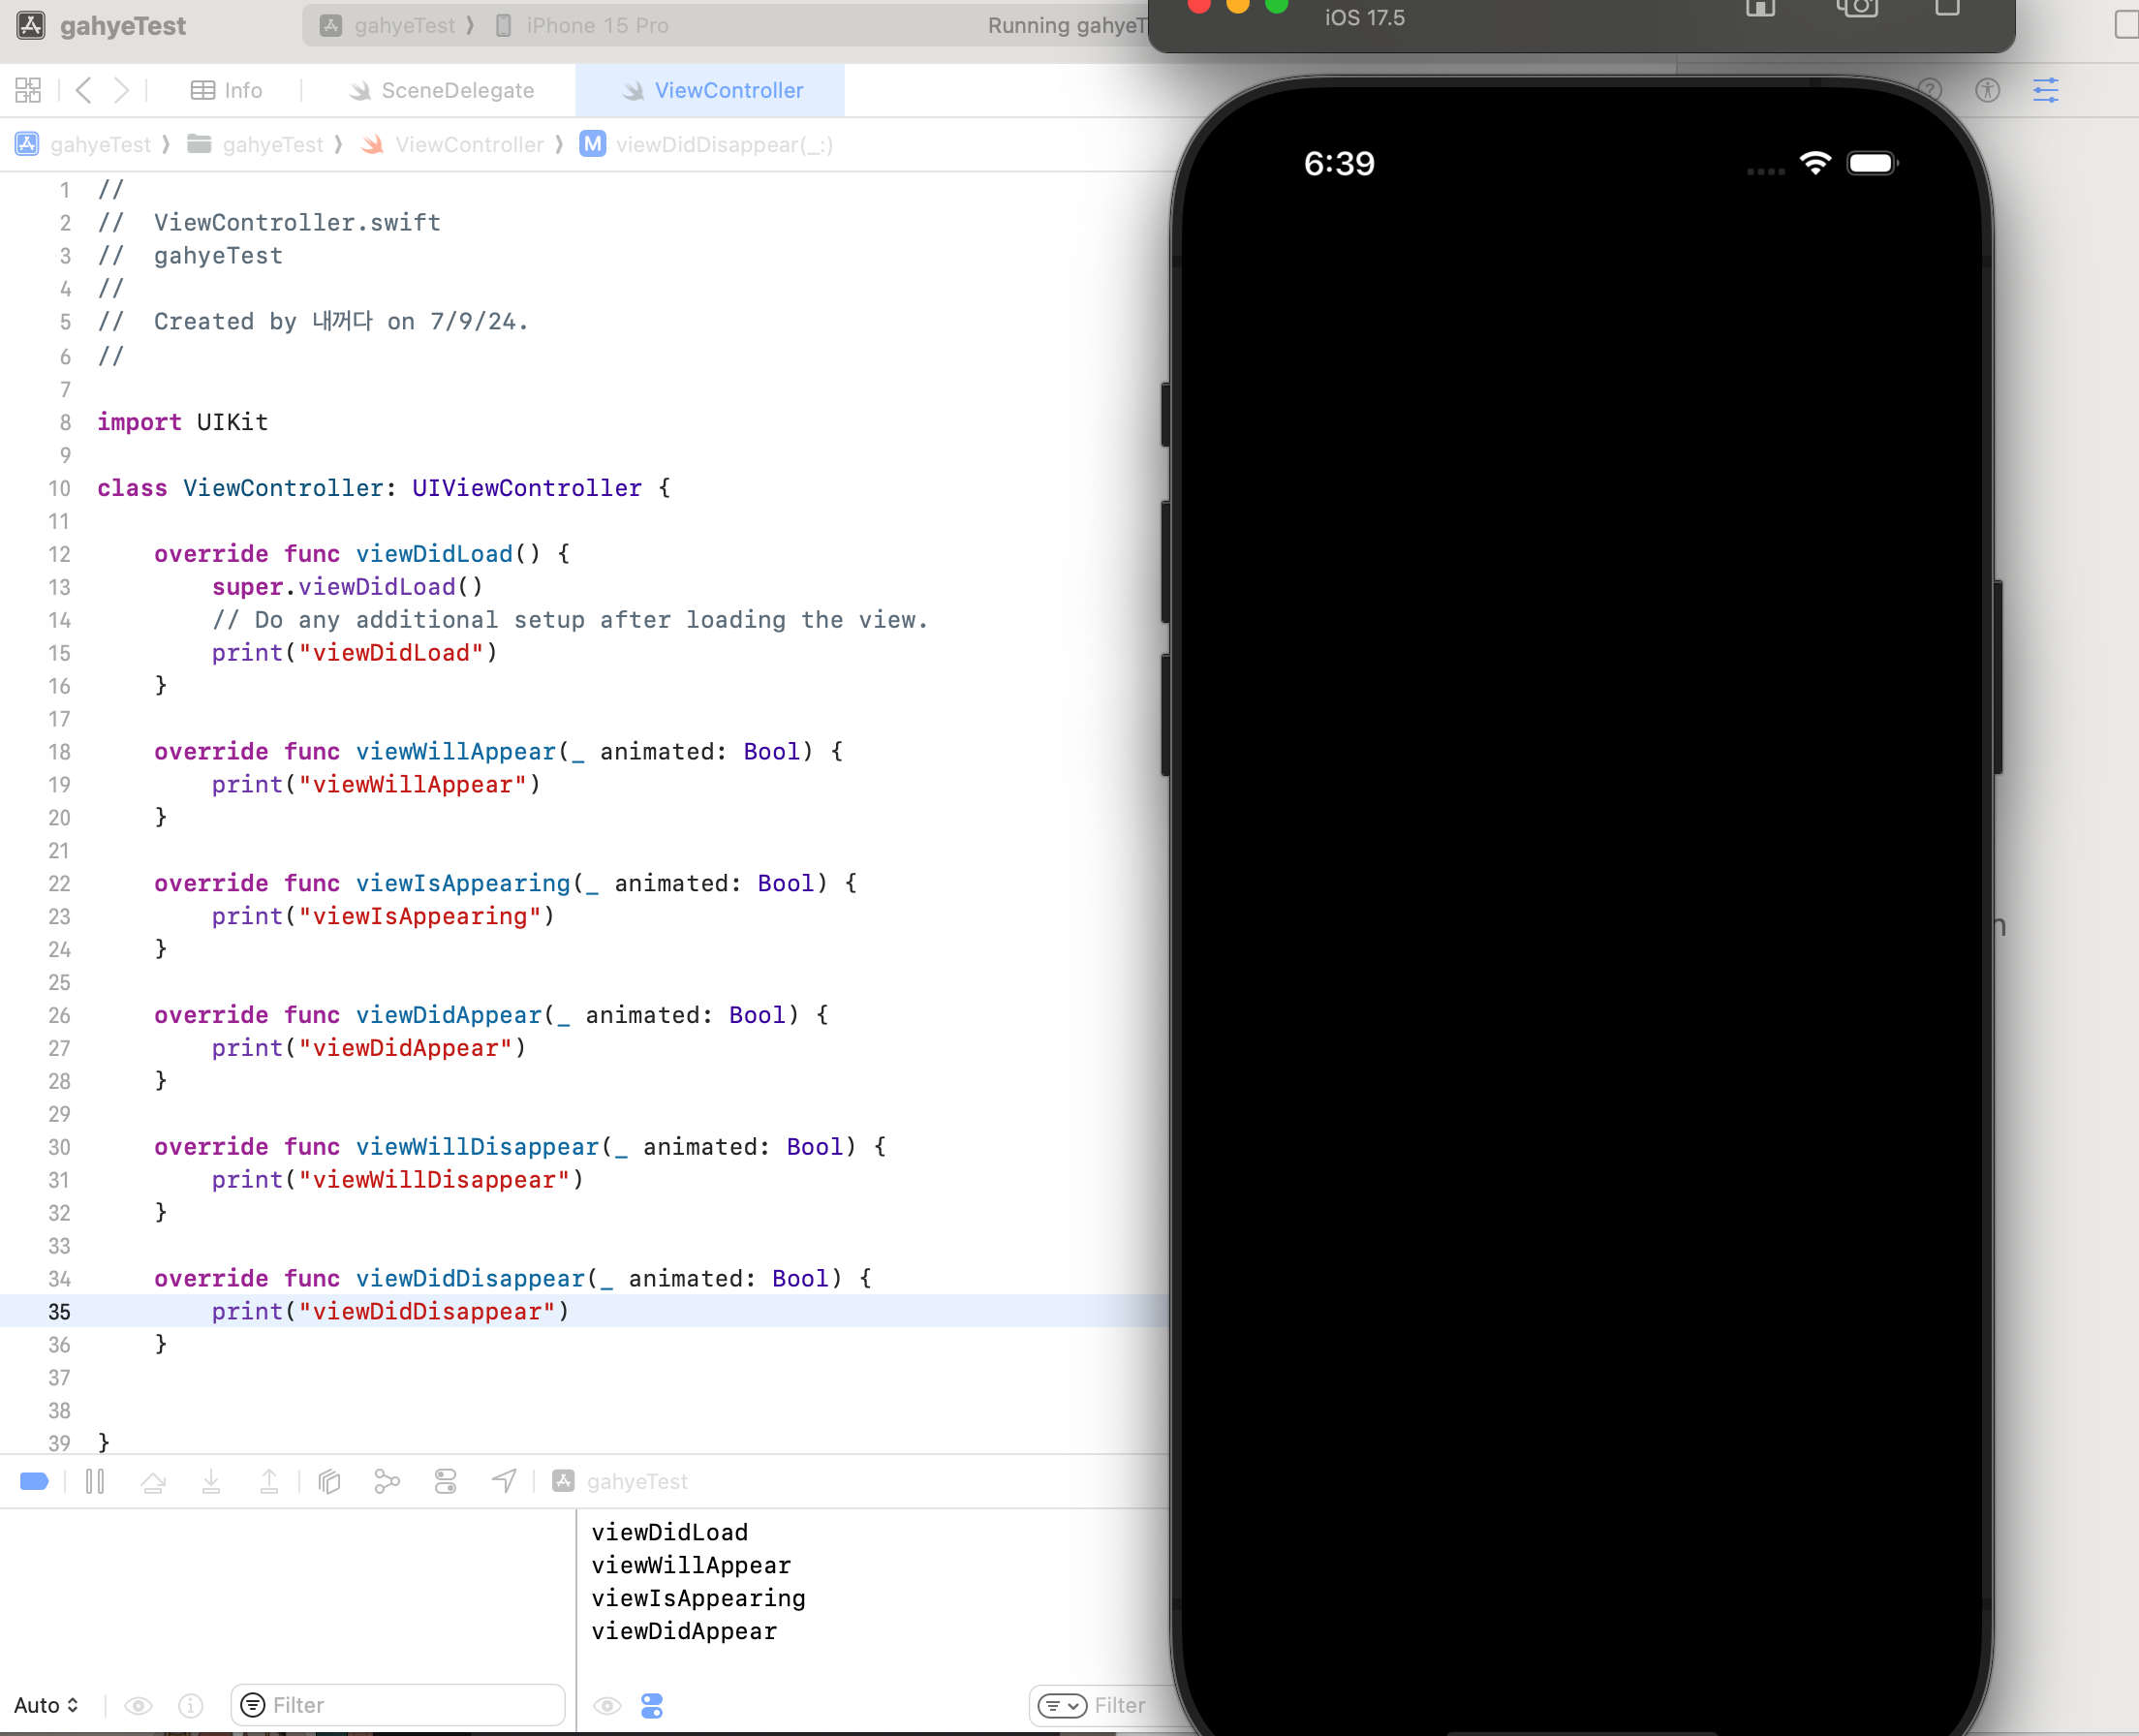2139x1736 pixels.
Task: Toggle console metadata options switch icon
Action: (652, 1705)
